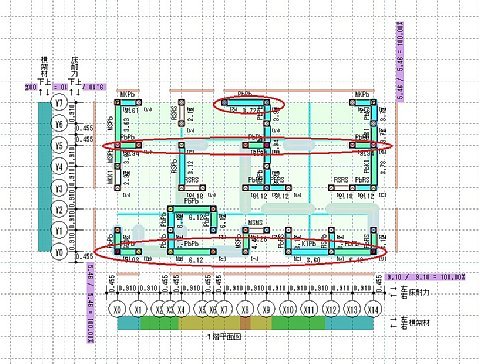Image resolution: width=480 pixels, height=364 pixels.
Task: Select the vertical purple 5.46 ratio label at top right
Action: point(400,62)
